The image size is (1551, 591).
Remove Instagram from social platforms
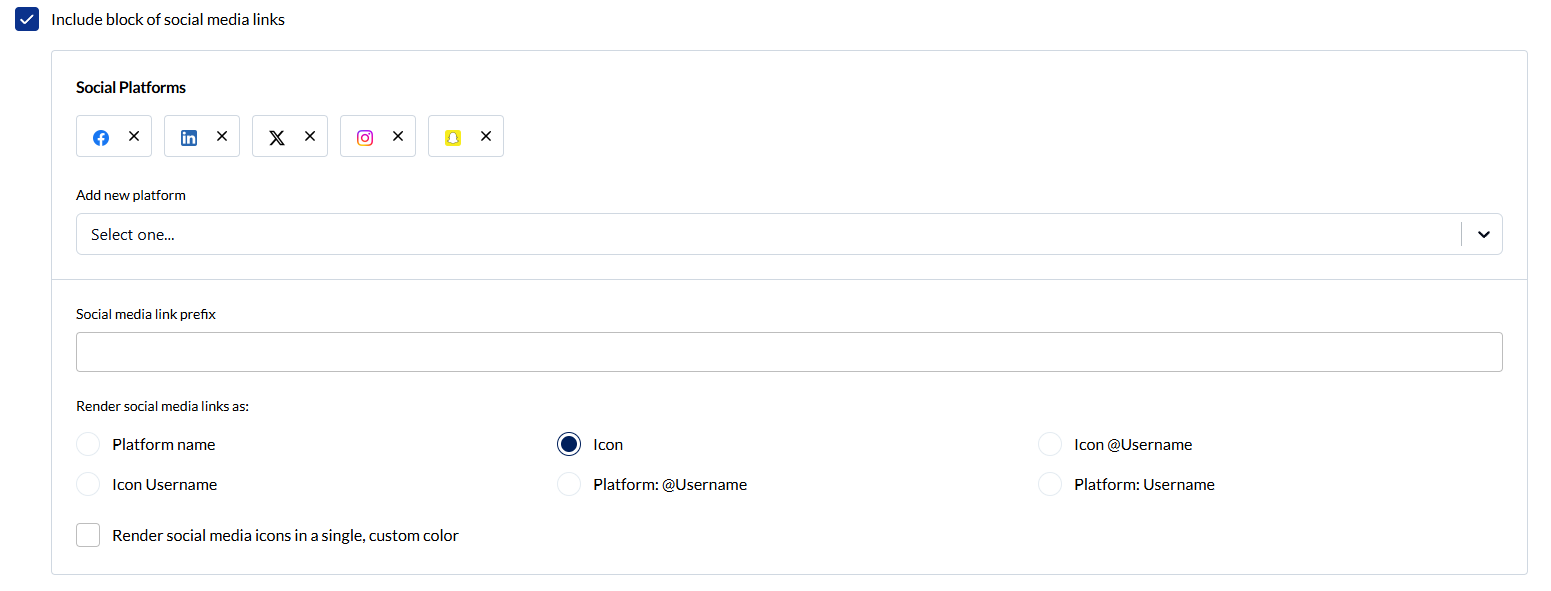(x=398, y=136)
